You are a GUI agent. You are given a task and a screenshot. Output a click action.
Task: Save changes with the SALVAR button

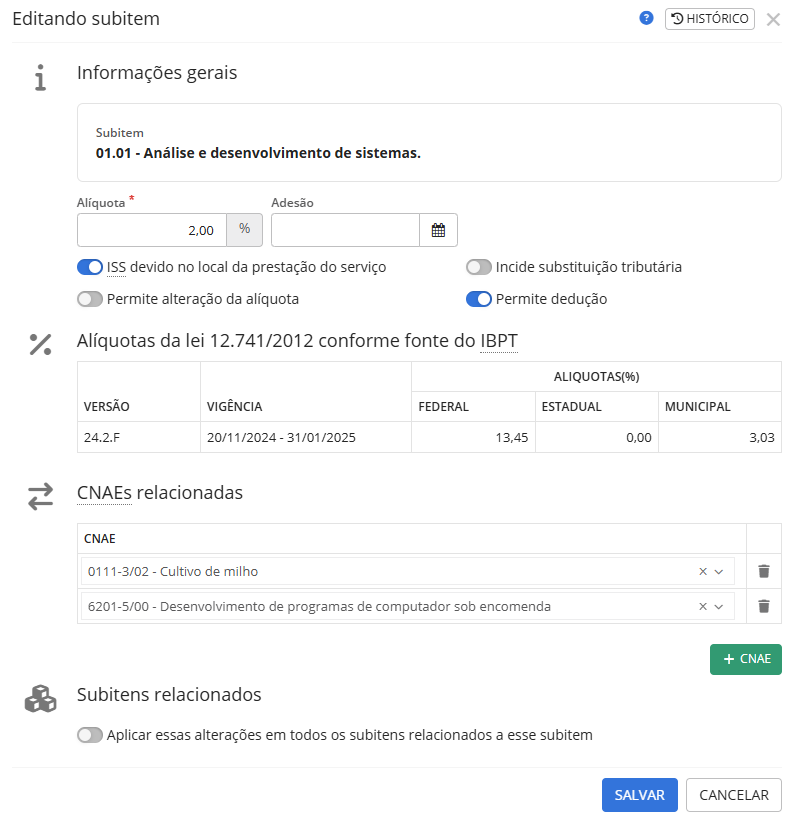point(639,795)
